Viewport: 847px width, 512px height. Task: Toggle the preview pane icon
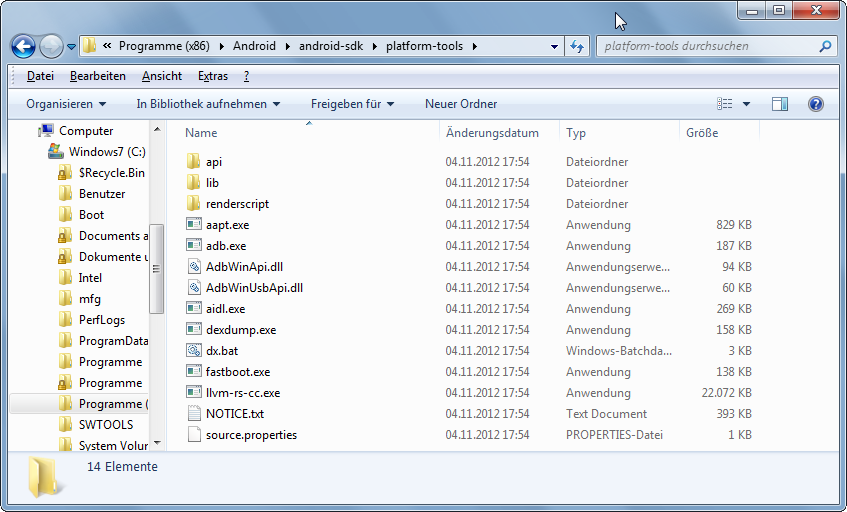[779, 104]
